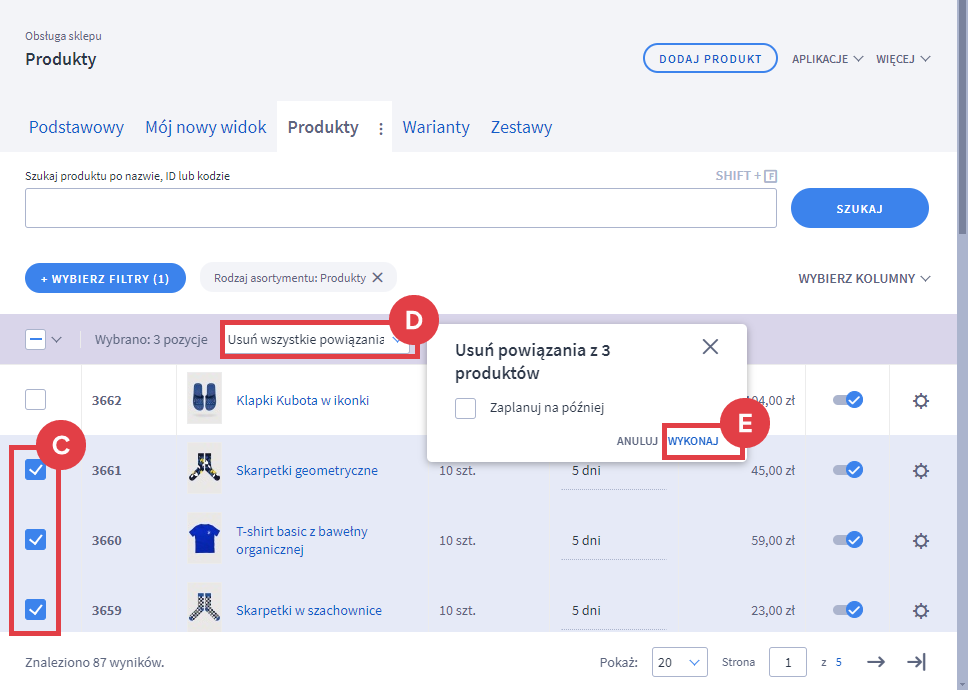Expand the selection options chevron beside select-all
Viewport: 968px width, 690px height.
(x=57, y=339)
